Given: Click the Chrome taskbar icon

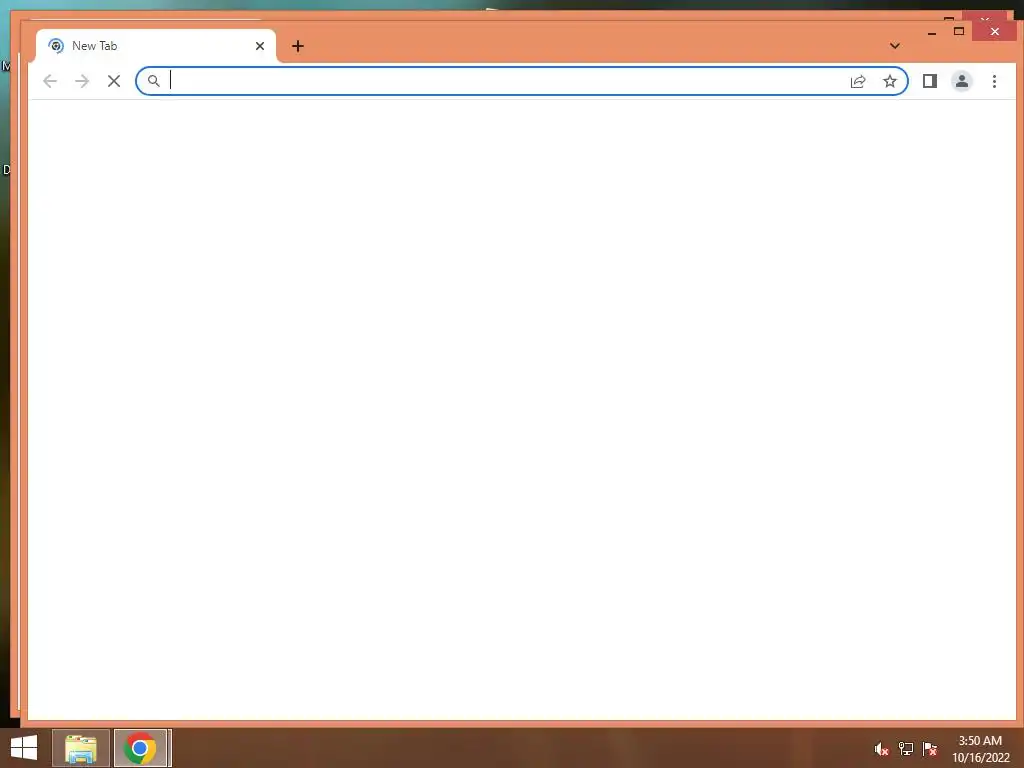Looking at the screenshot, I should click(x=140, y=748).
